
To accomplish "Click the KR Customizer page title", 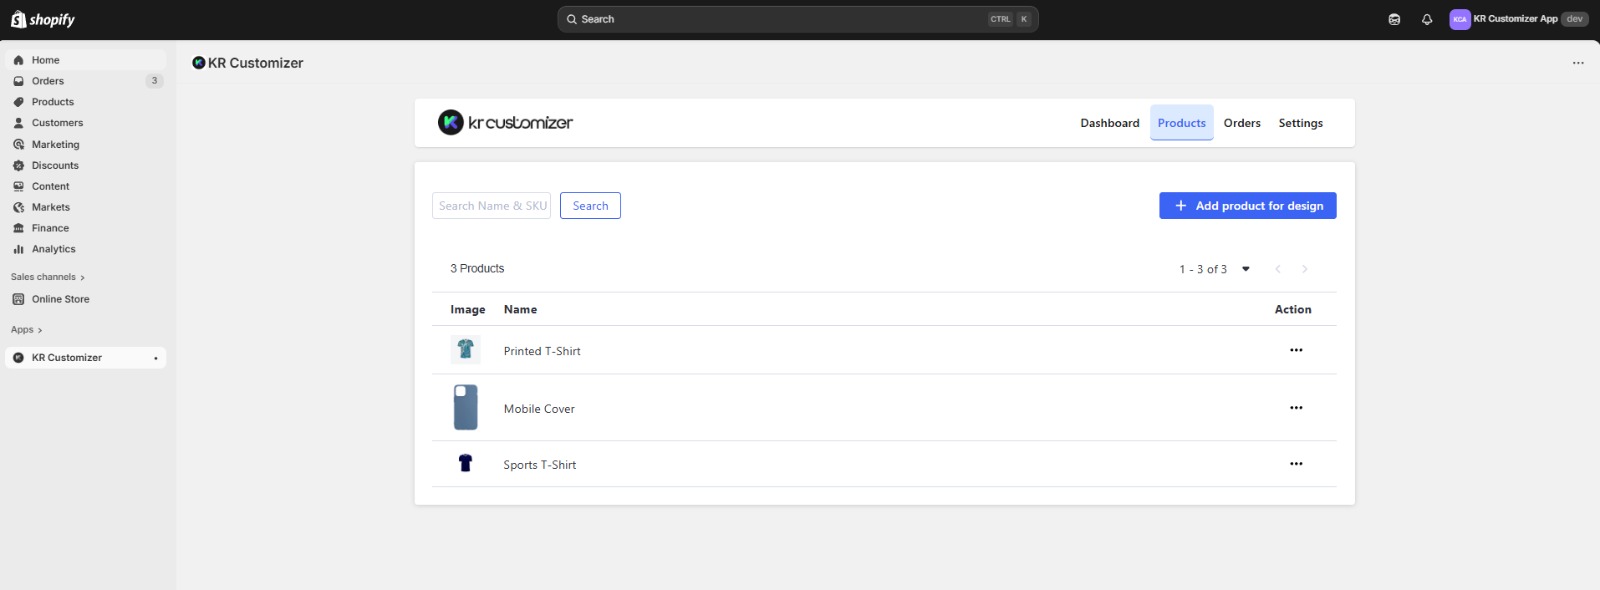I will tap(256, 63).
